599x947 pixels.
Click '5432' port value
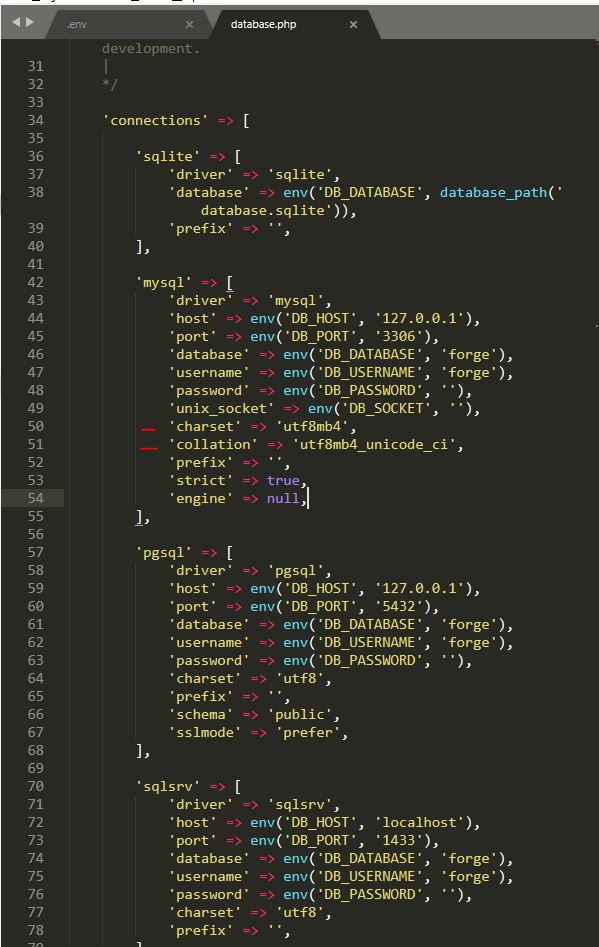point(399,606)
